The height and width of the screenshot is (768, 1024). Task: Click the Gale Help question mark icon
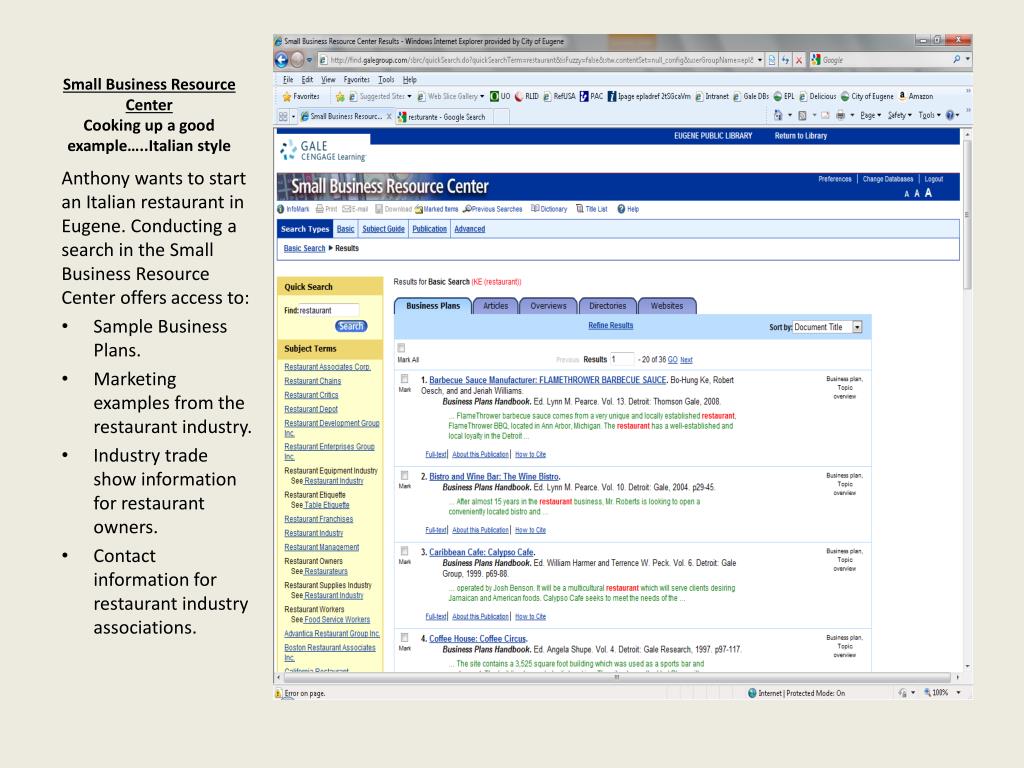click(622, 210)
